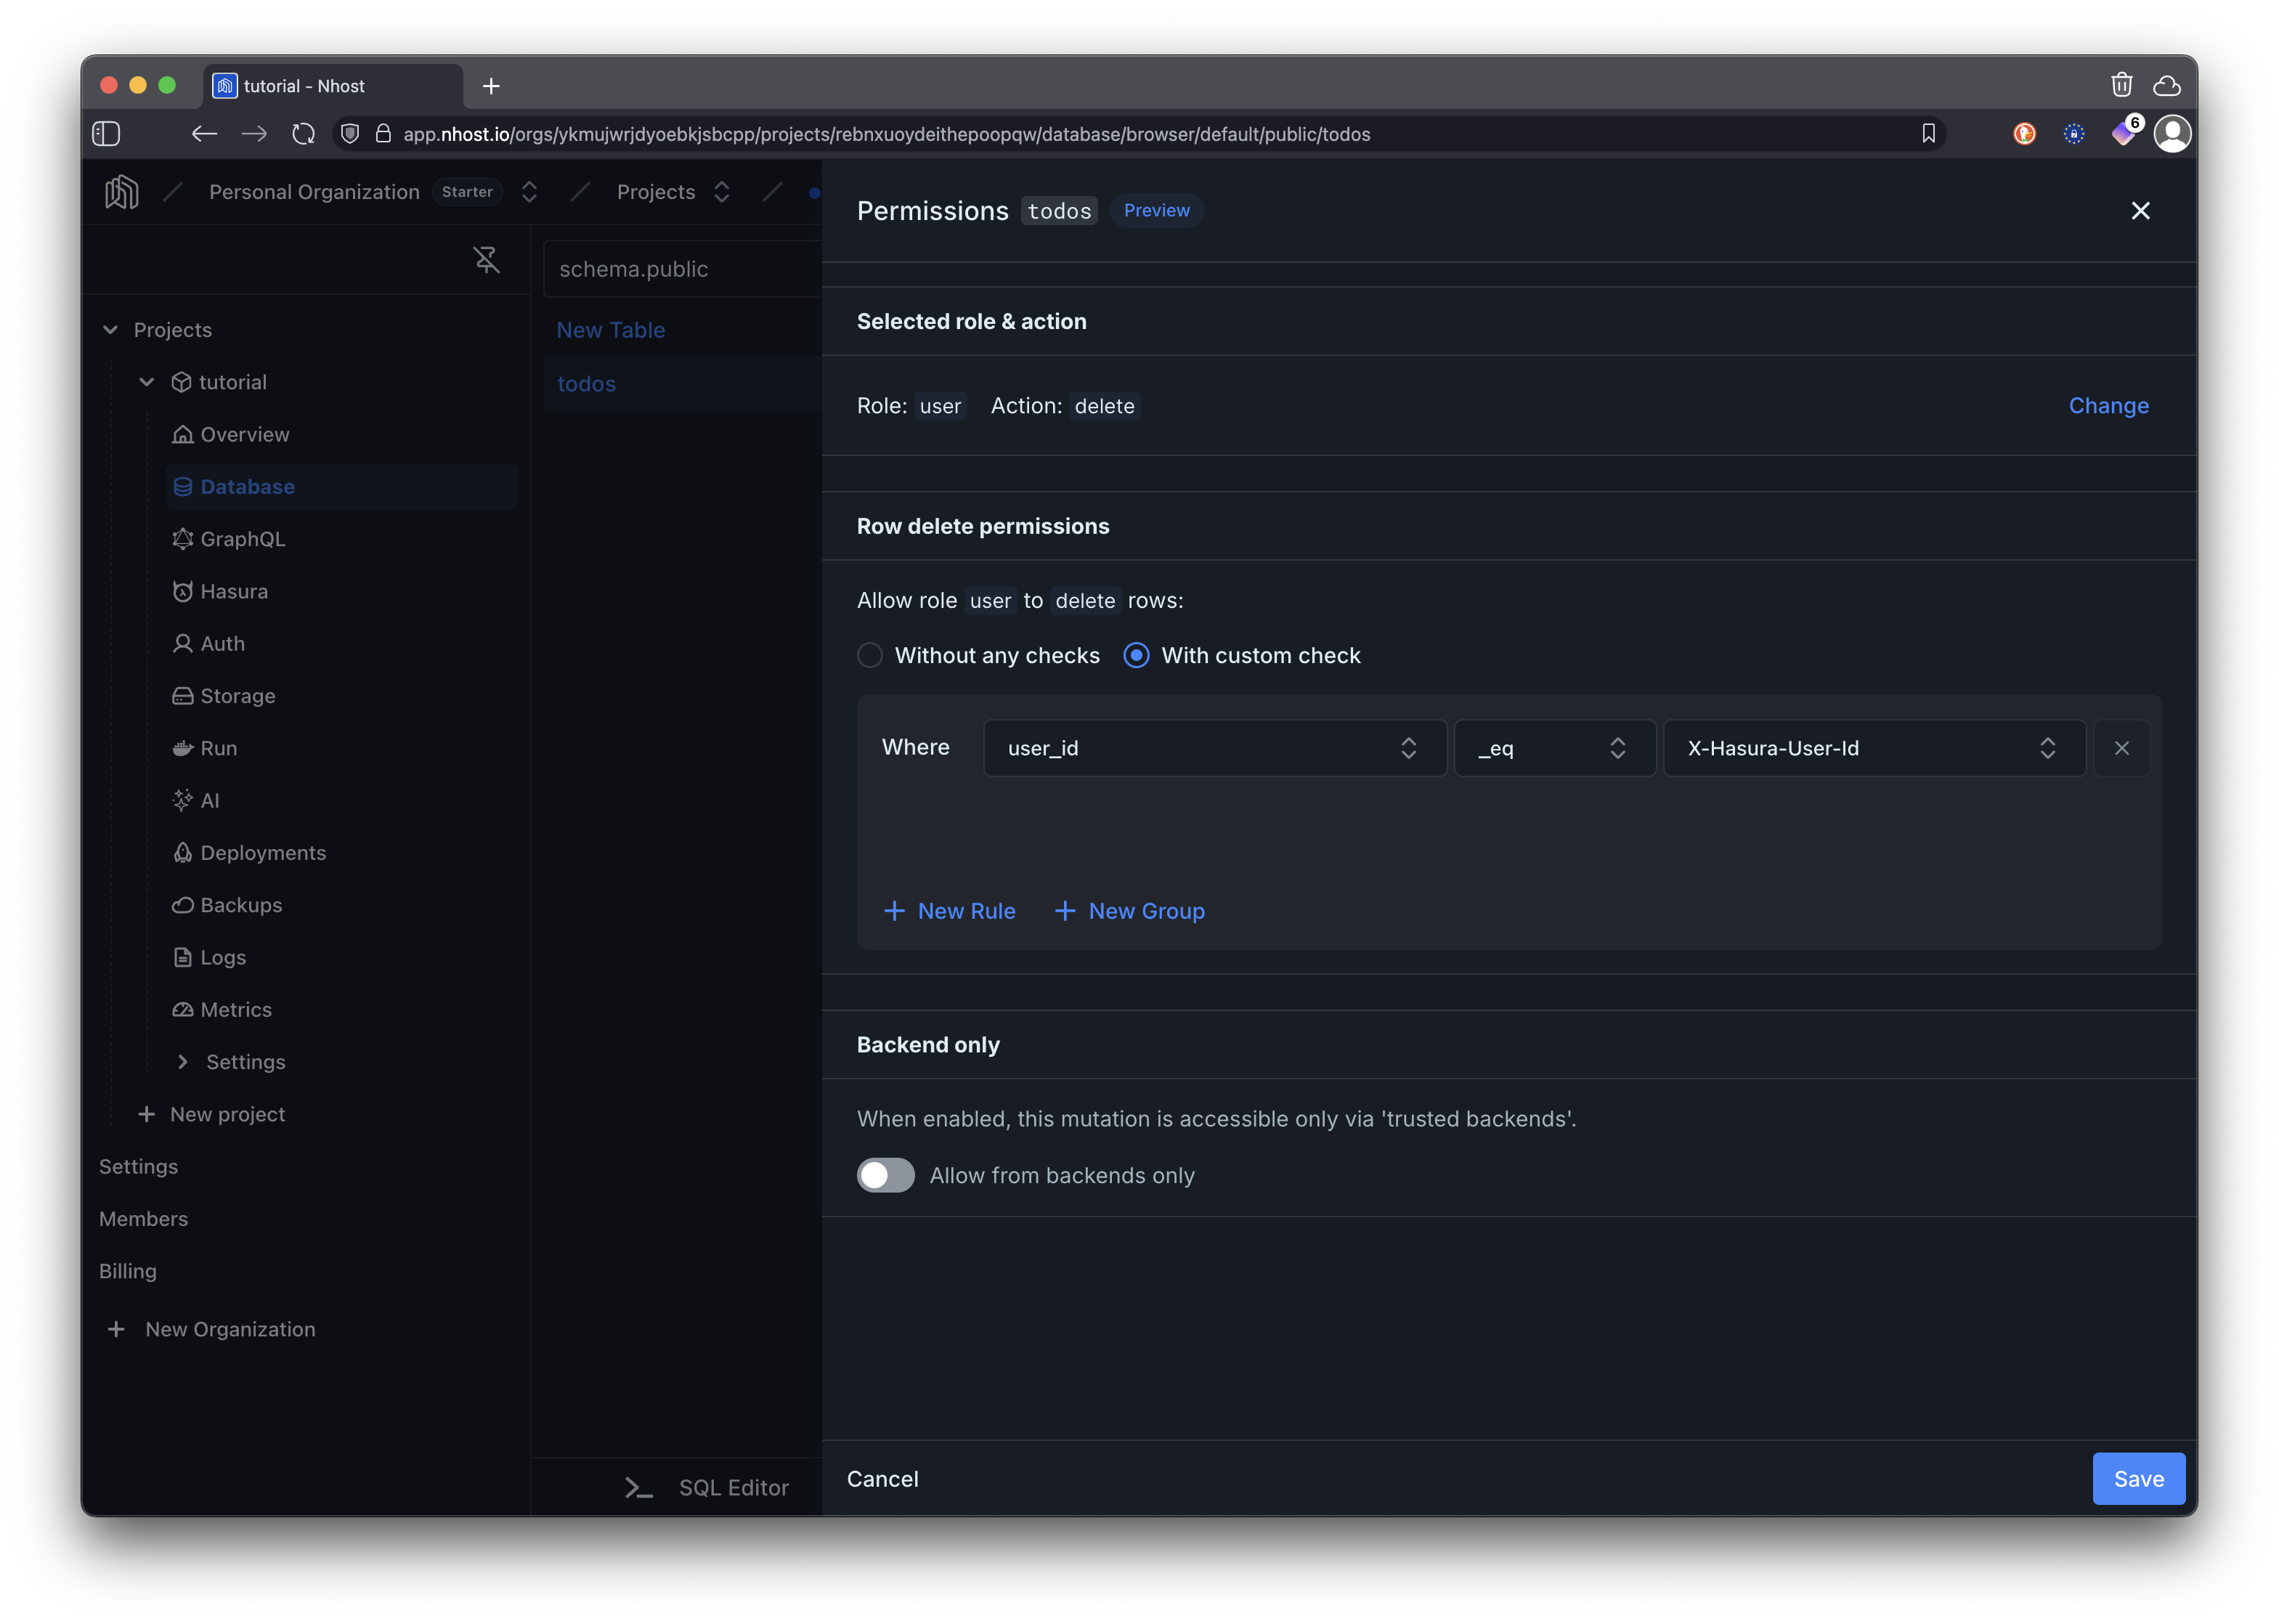Open the Database section in sidebar
Screen dimensions: 2279x1624
(247, 486)
